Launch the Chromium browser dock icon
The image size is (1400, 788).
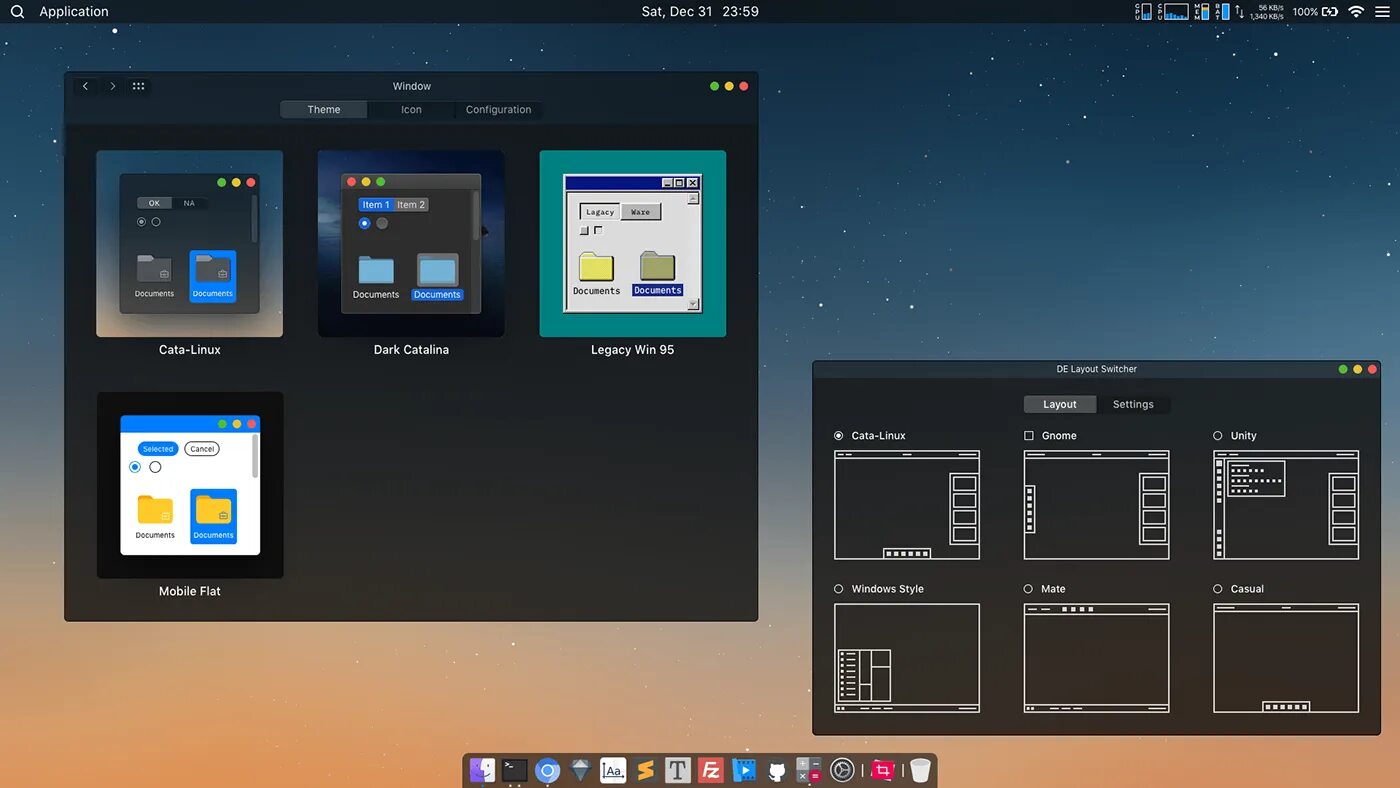(547, 770)
